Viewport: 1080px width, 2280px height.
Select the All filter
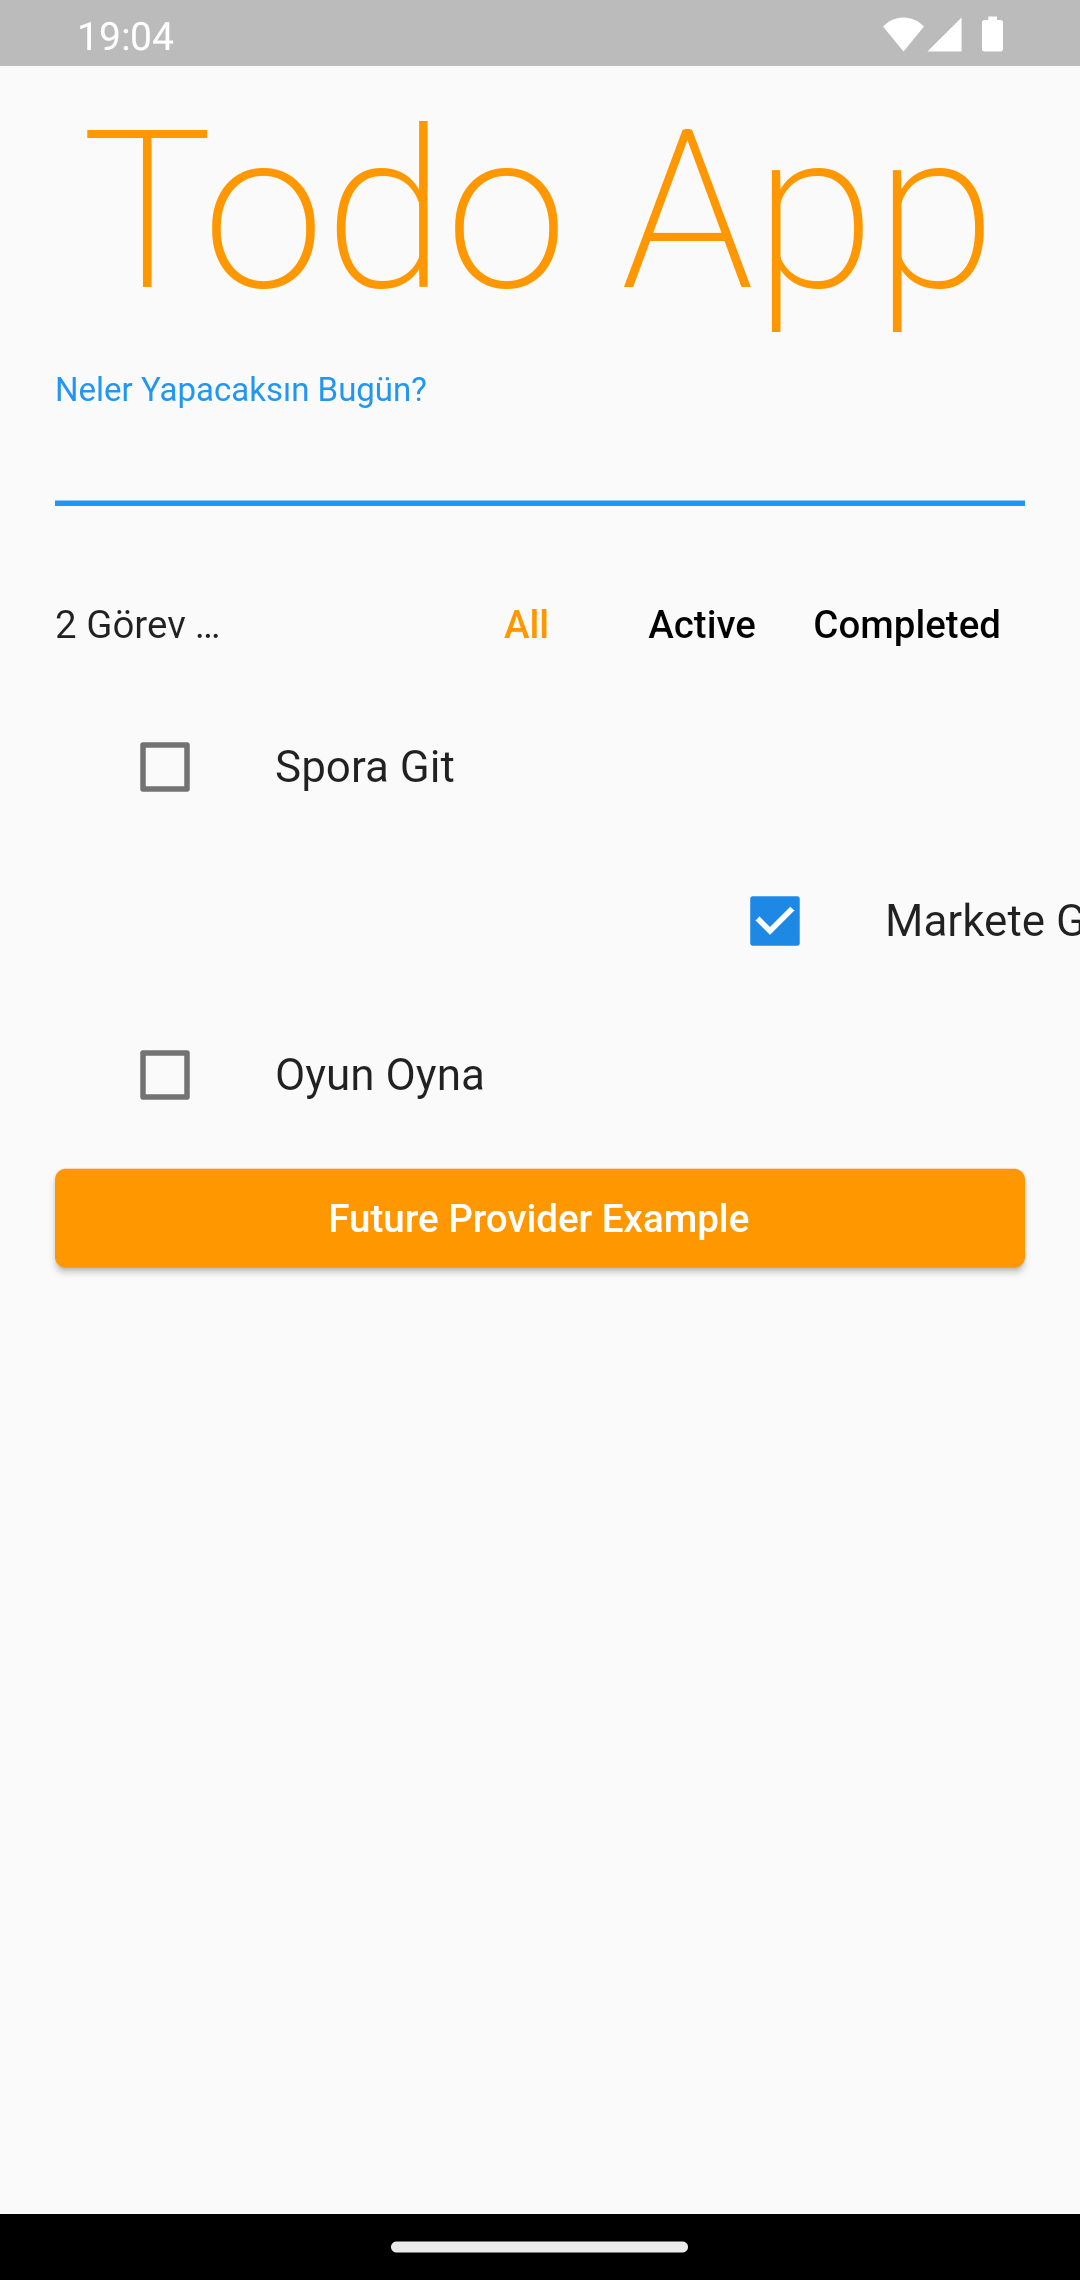[527, 624]
